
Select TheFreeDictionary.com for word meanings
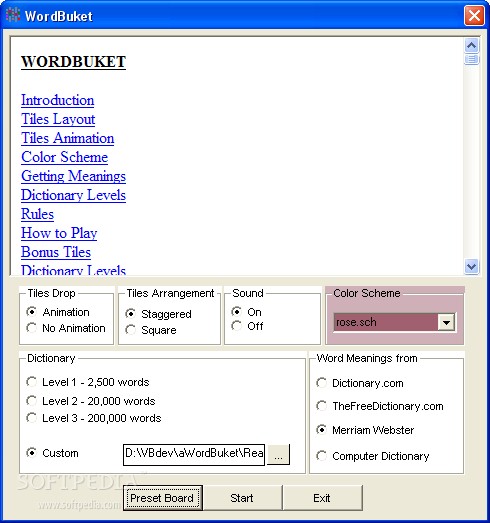[380, 406]
